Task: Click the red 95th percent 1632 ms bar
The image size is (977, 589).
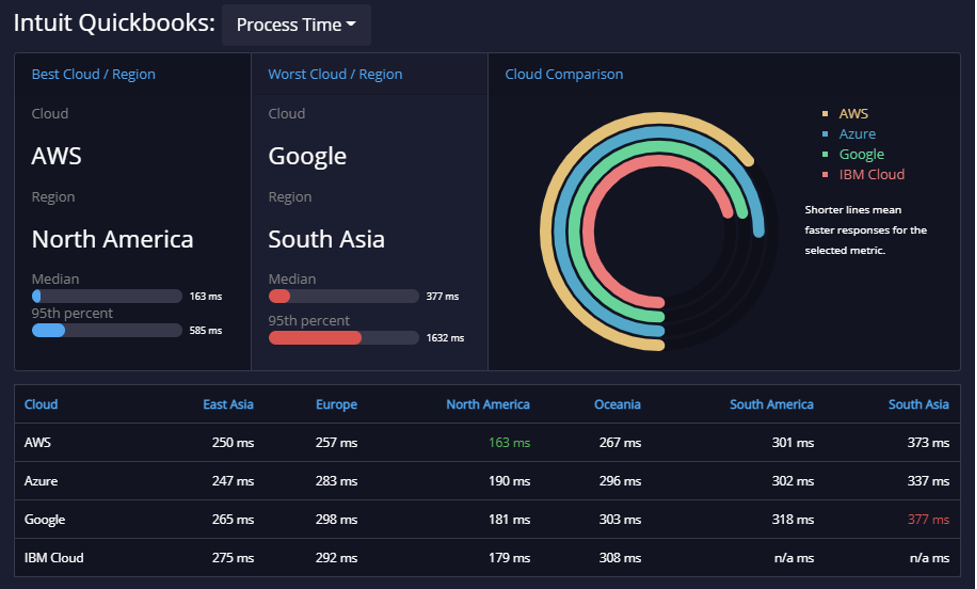Action: click(x=343, y=338)
